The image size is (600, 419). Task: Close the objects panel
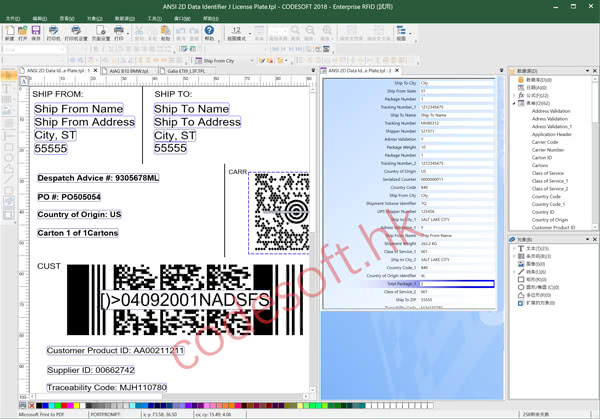coord(595,239)
